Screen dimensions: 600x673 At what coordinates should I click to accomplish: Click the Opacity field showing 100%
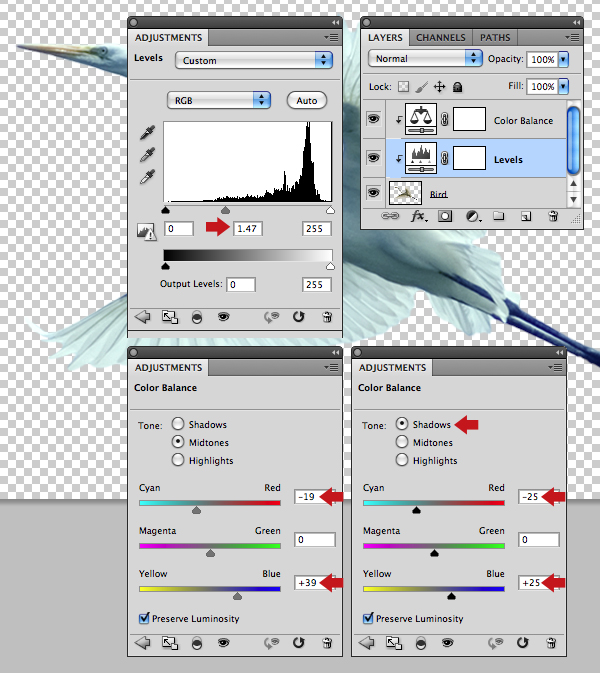tap(542, 59)
